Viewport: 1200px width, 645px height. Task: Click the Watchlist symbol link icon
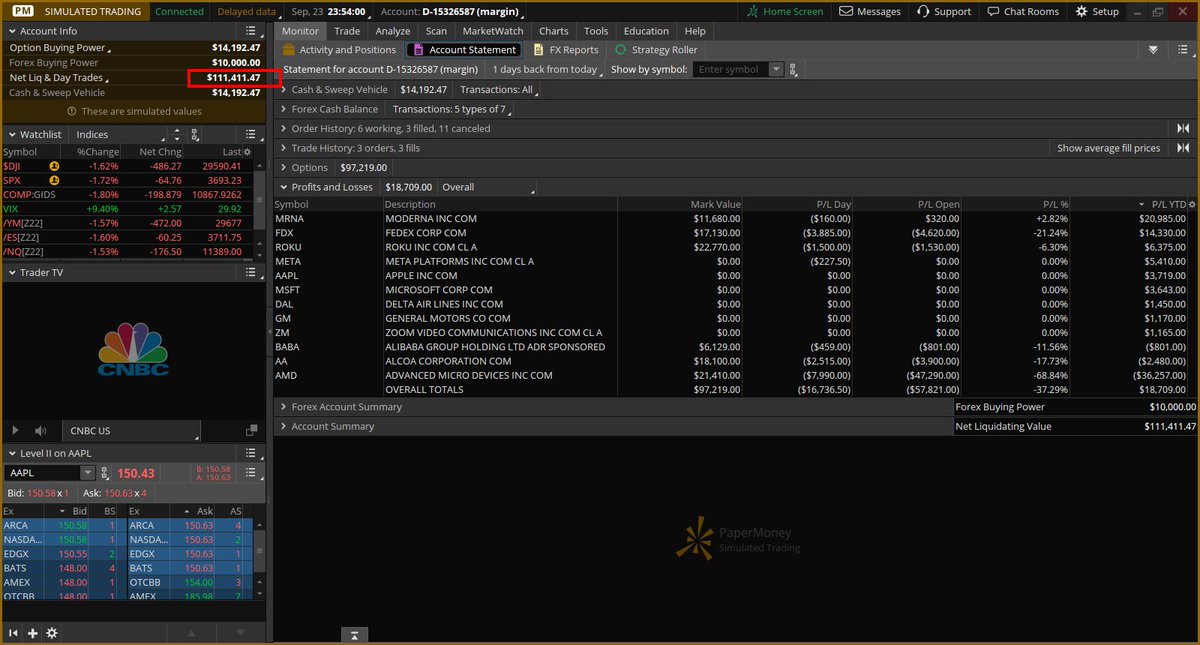pos(194,134)
